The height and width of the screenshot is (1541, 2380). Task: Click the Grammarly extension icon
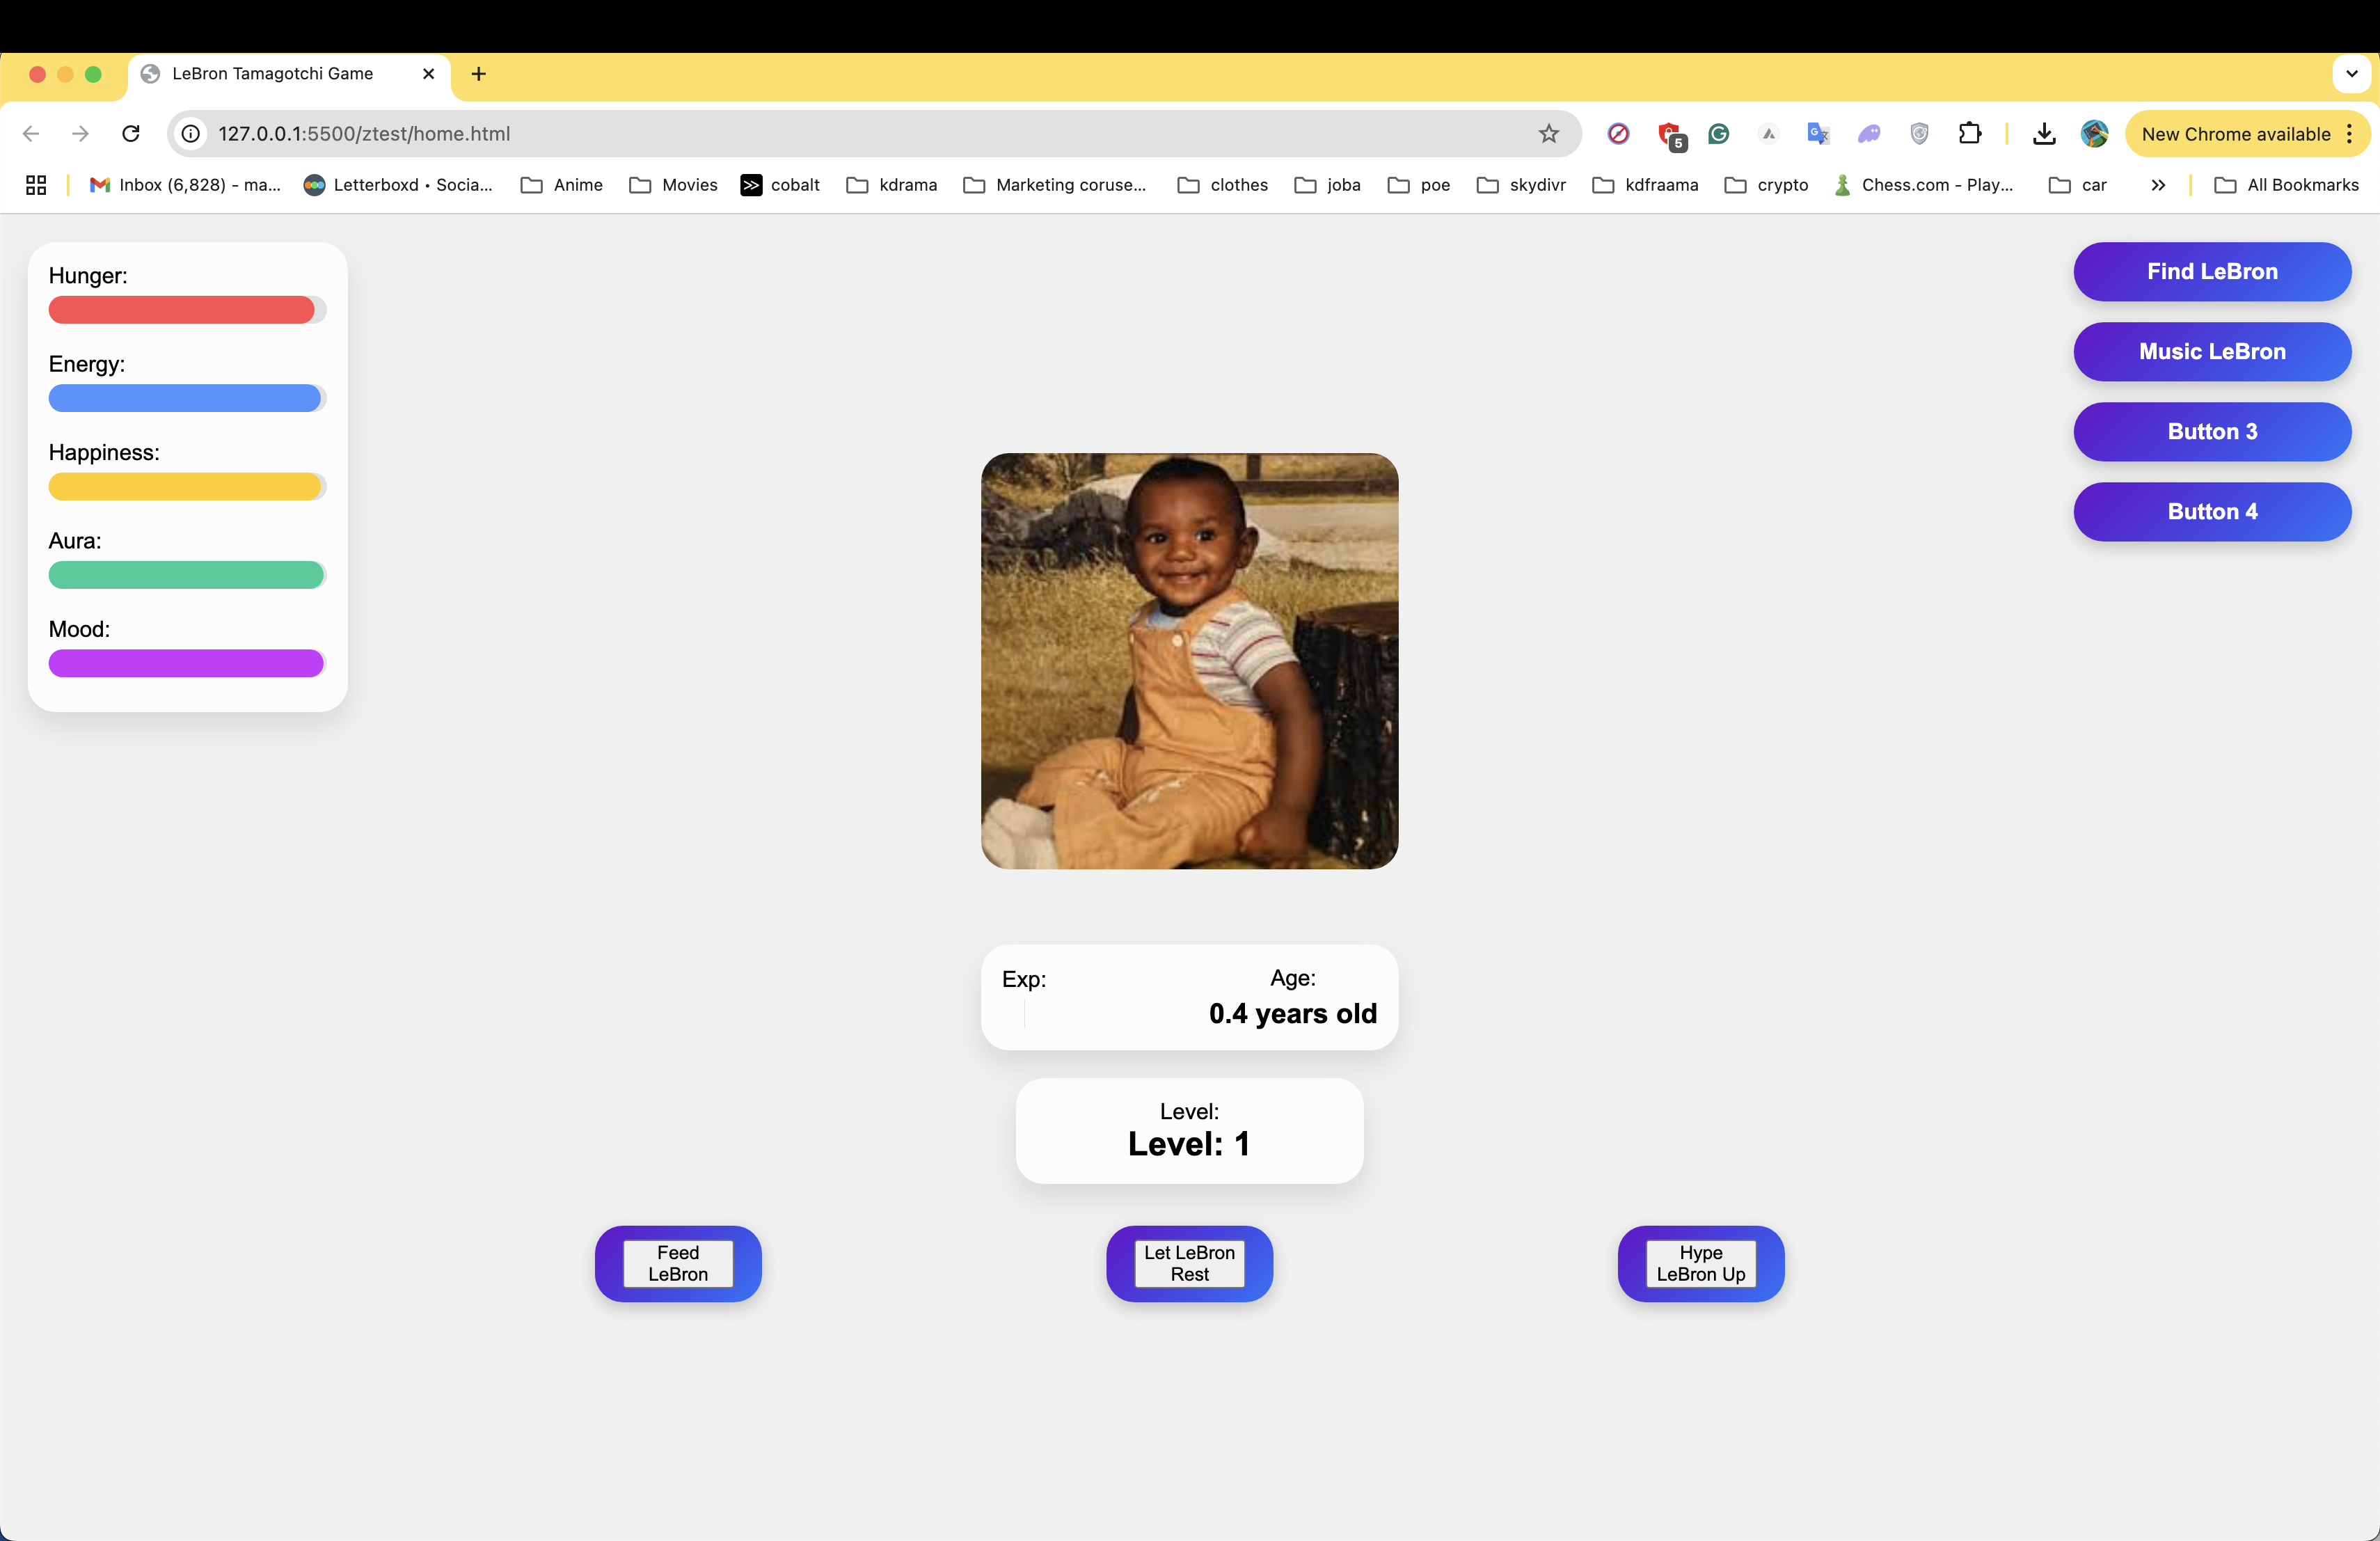1718,134
